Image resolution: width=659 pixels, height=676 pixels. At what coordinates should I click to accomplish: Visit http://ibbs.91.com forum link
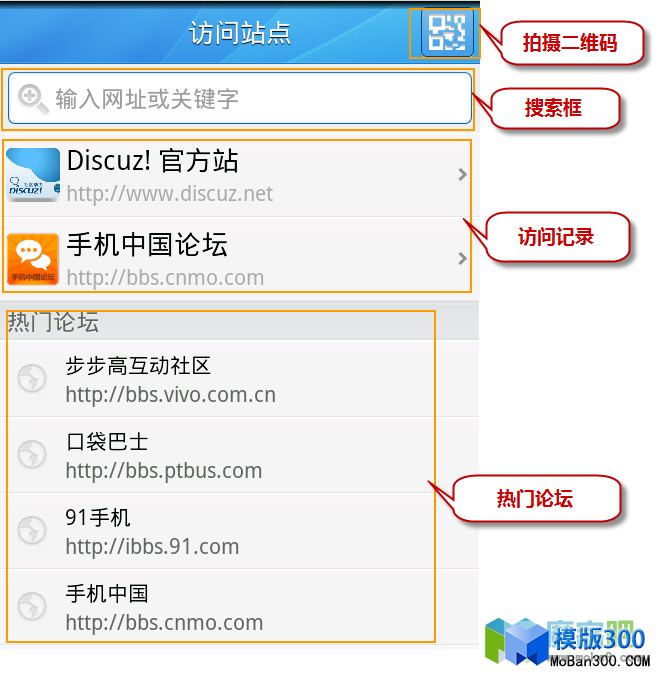tap(152, 547)
